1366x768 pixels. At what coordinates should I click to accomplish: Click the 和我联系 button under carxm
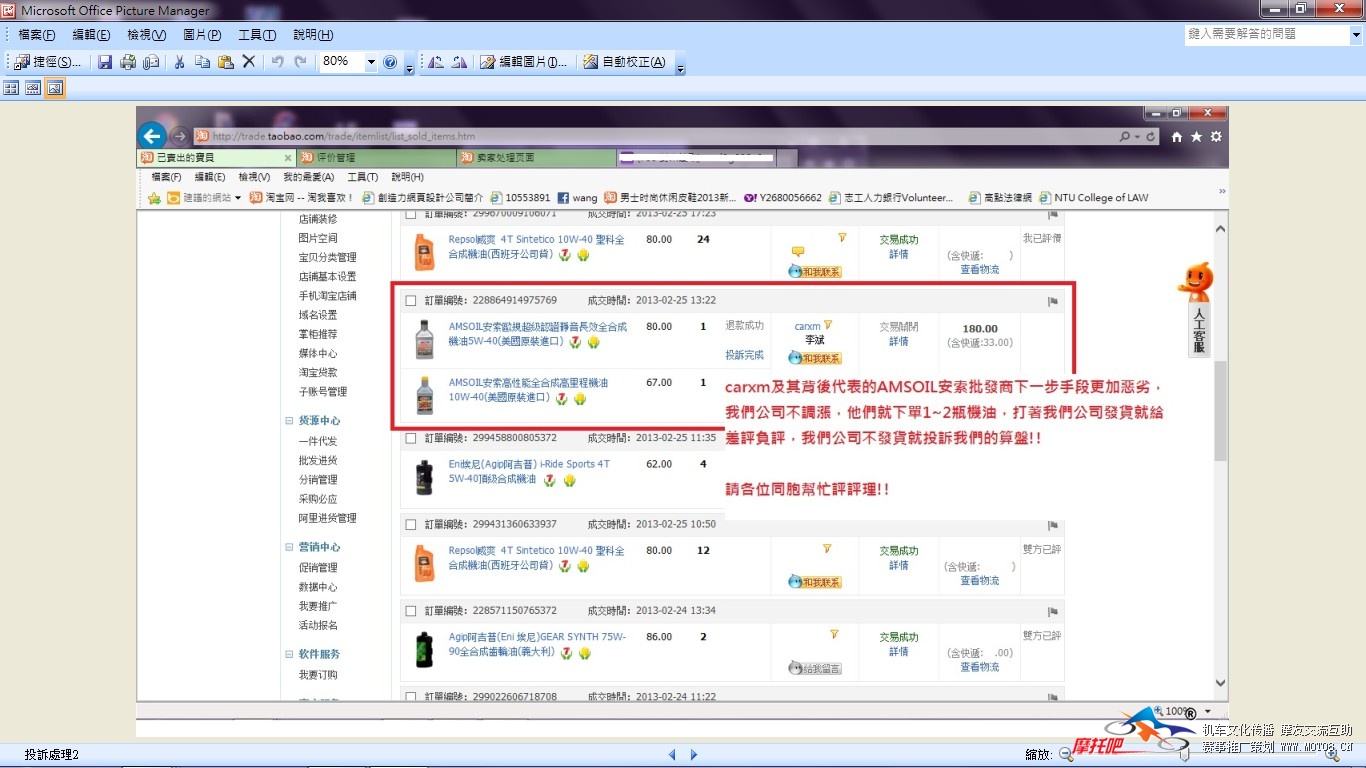point(815,358)
